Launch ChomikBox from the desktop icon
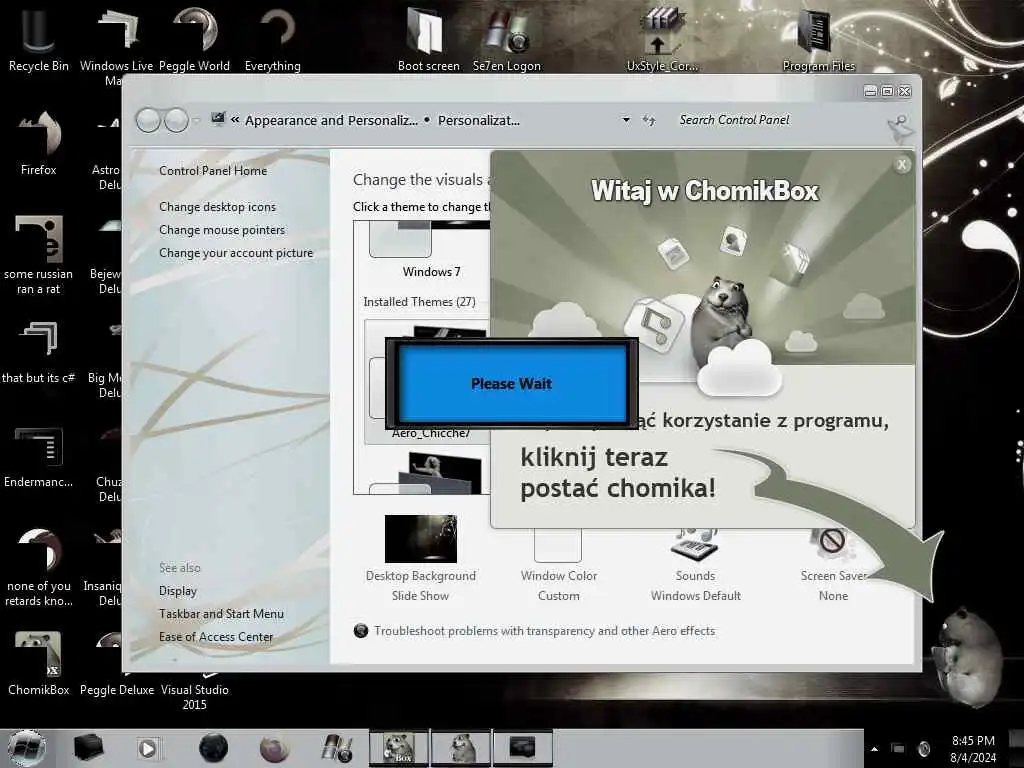Screen dimensions: 1024x768 (x=39, y=662)
